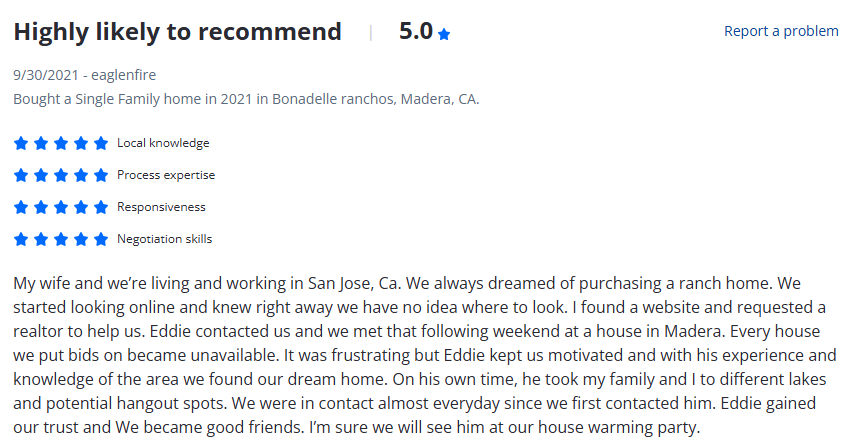This screenshot has width=851, height=440.
Task: Click the star beside the 5.0 rating
Action: coord(444,34)
